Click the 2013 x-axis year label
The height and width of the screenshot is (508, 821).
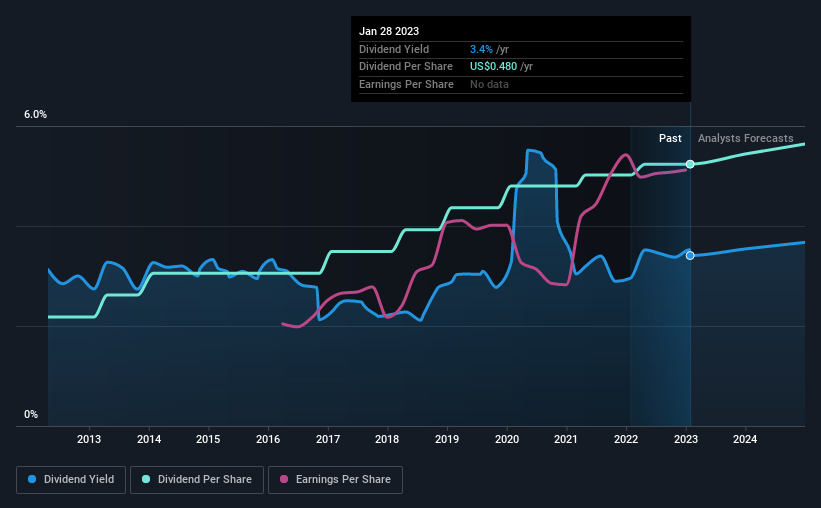click(89, 439)
